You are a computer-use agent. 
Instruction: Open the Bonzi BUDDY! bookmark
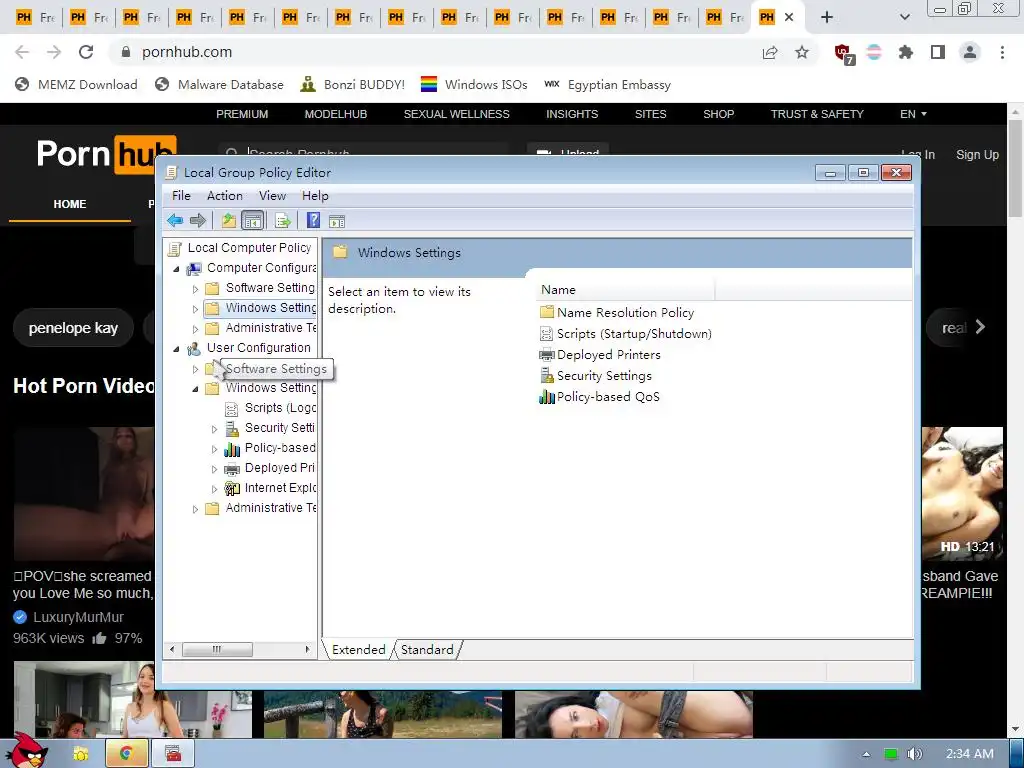[x=353, y=85]
